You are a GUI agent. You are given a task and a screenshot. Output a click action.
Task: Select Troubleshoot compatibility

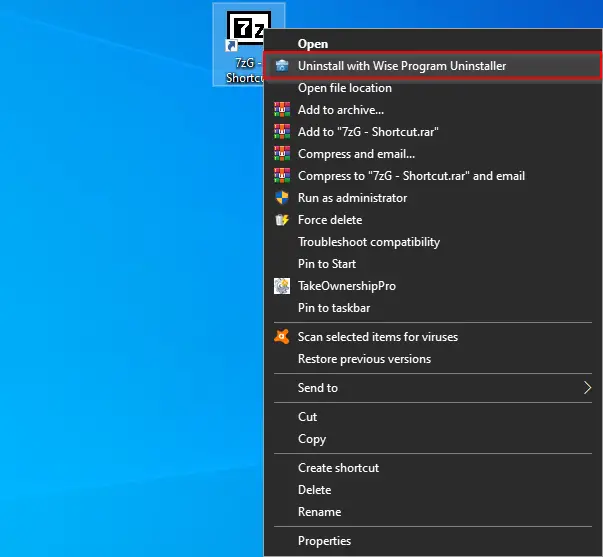coord(433,242)
